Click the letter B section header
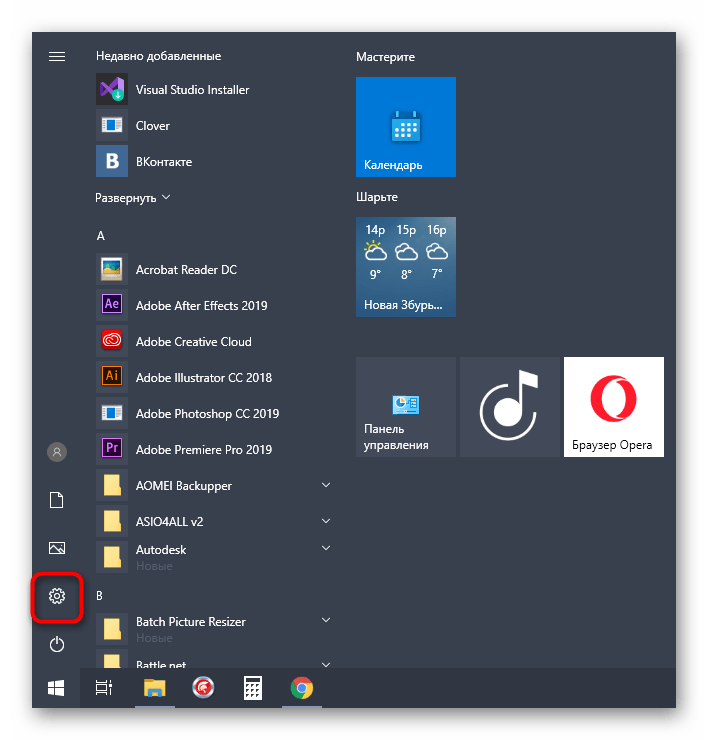Image resolution: width=708 pixels, height=740 pixels. (99, 596)
